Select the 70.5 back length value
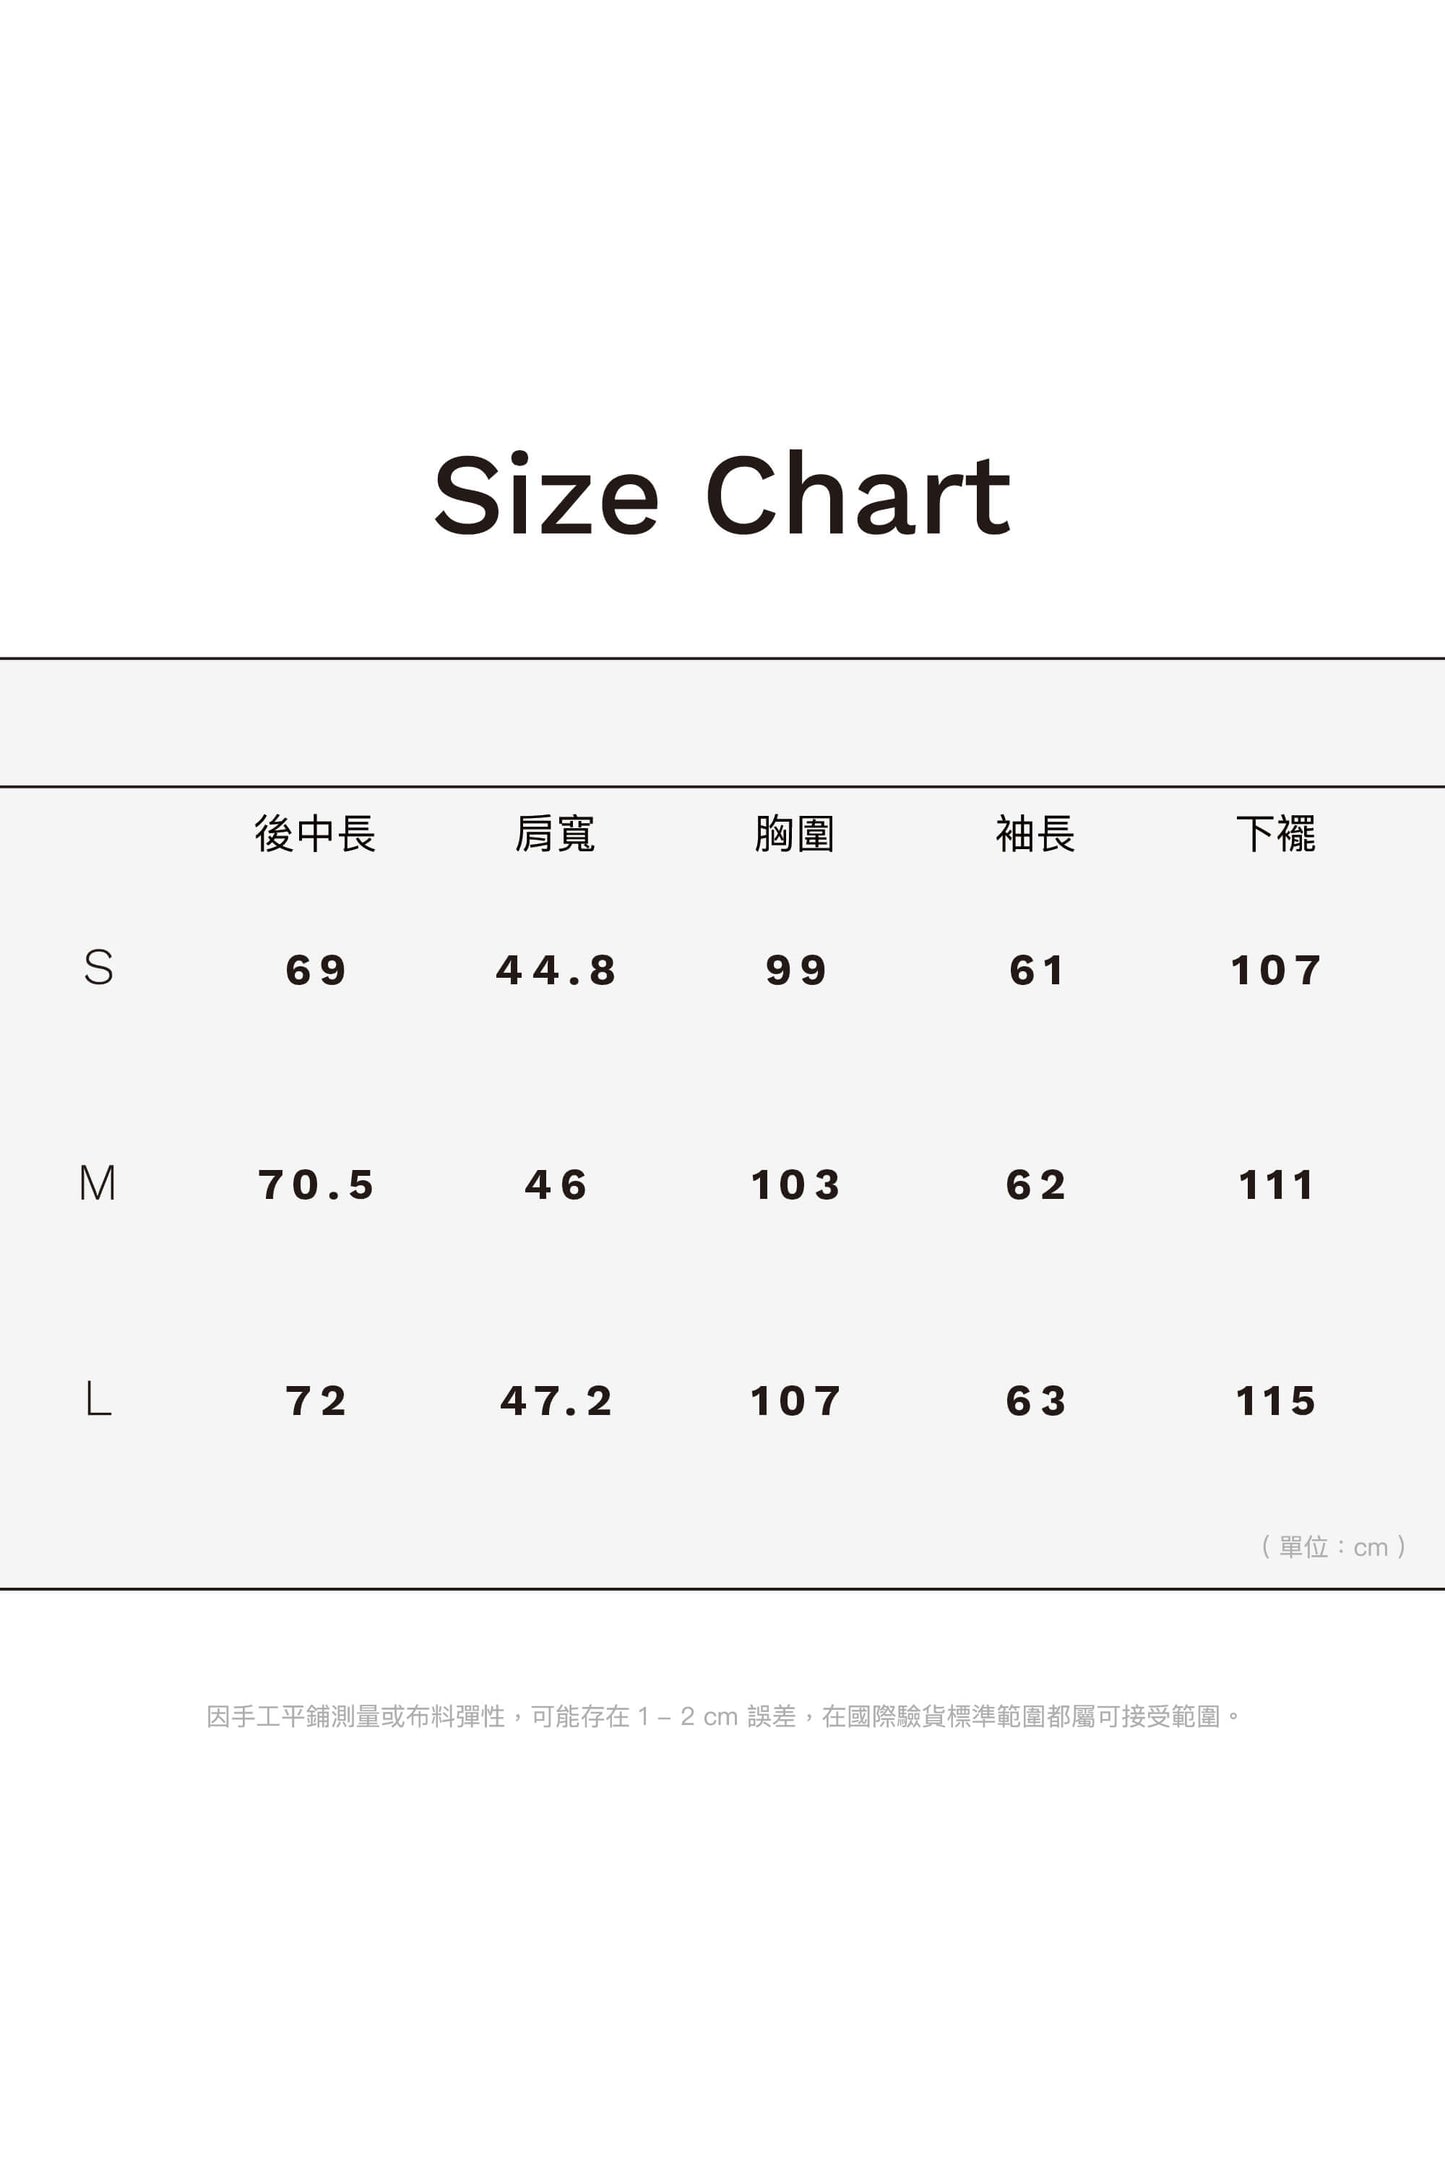 tap(316, 1185)
